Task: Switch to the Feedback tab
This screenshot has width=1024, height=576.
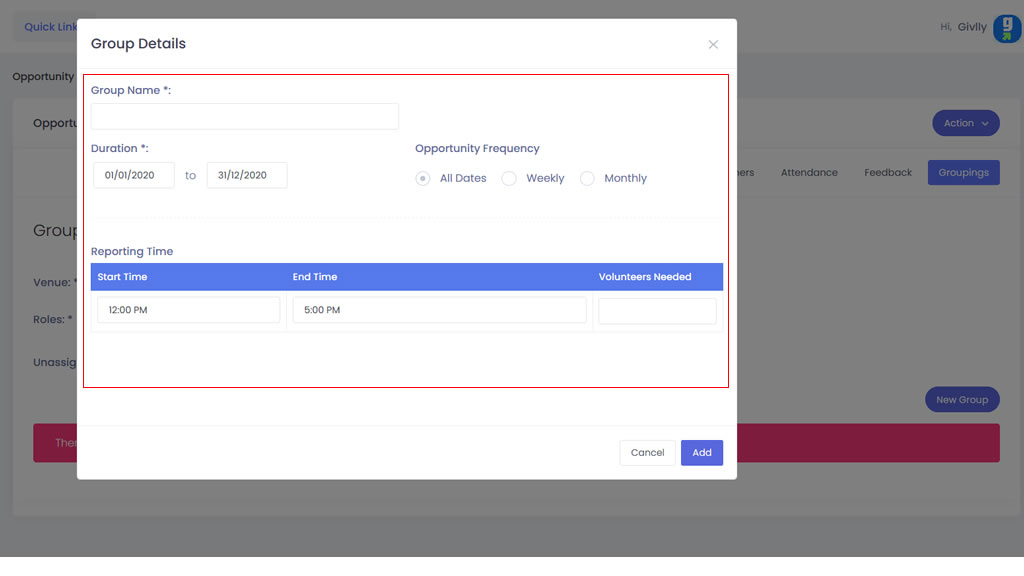Action: pyautogui.click(x=888, y=173)
